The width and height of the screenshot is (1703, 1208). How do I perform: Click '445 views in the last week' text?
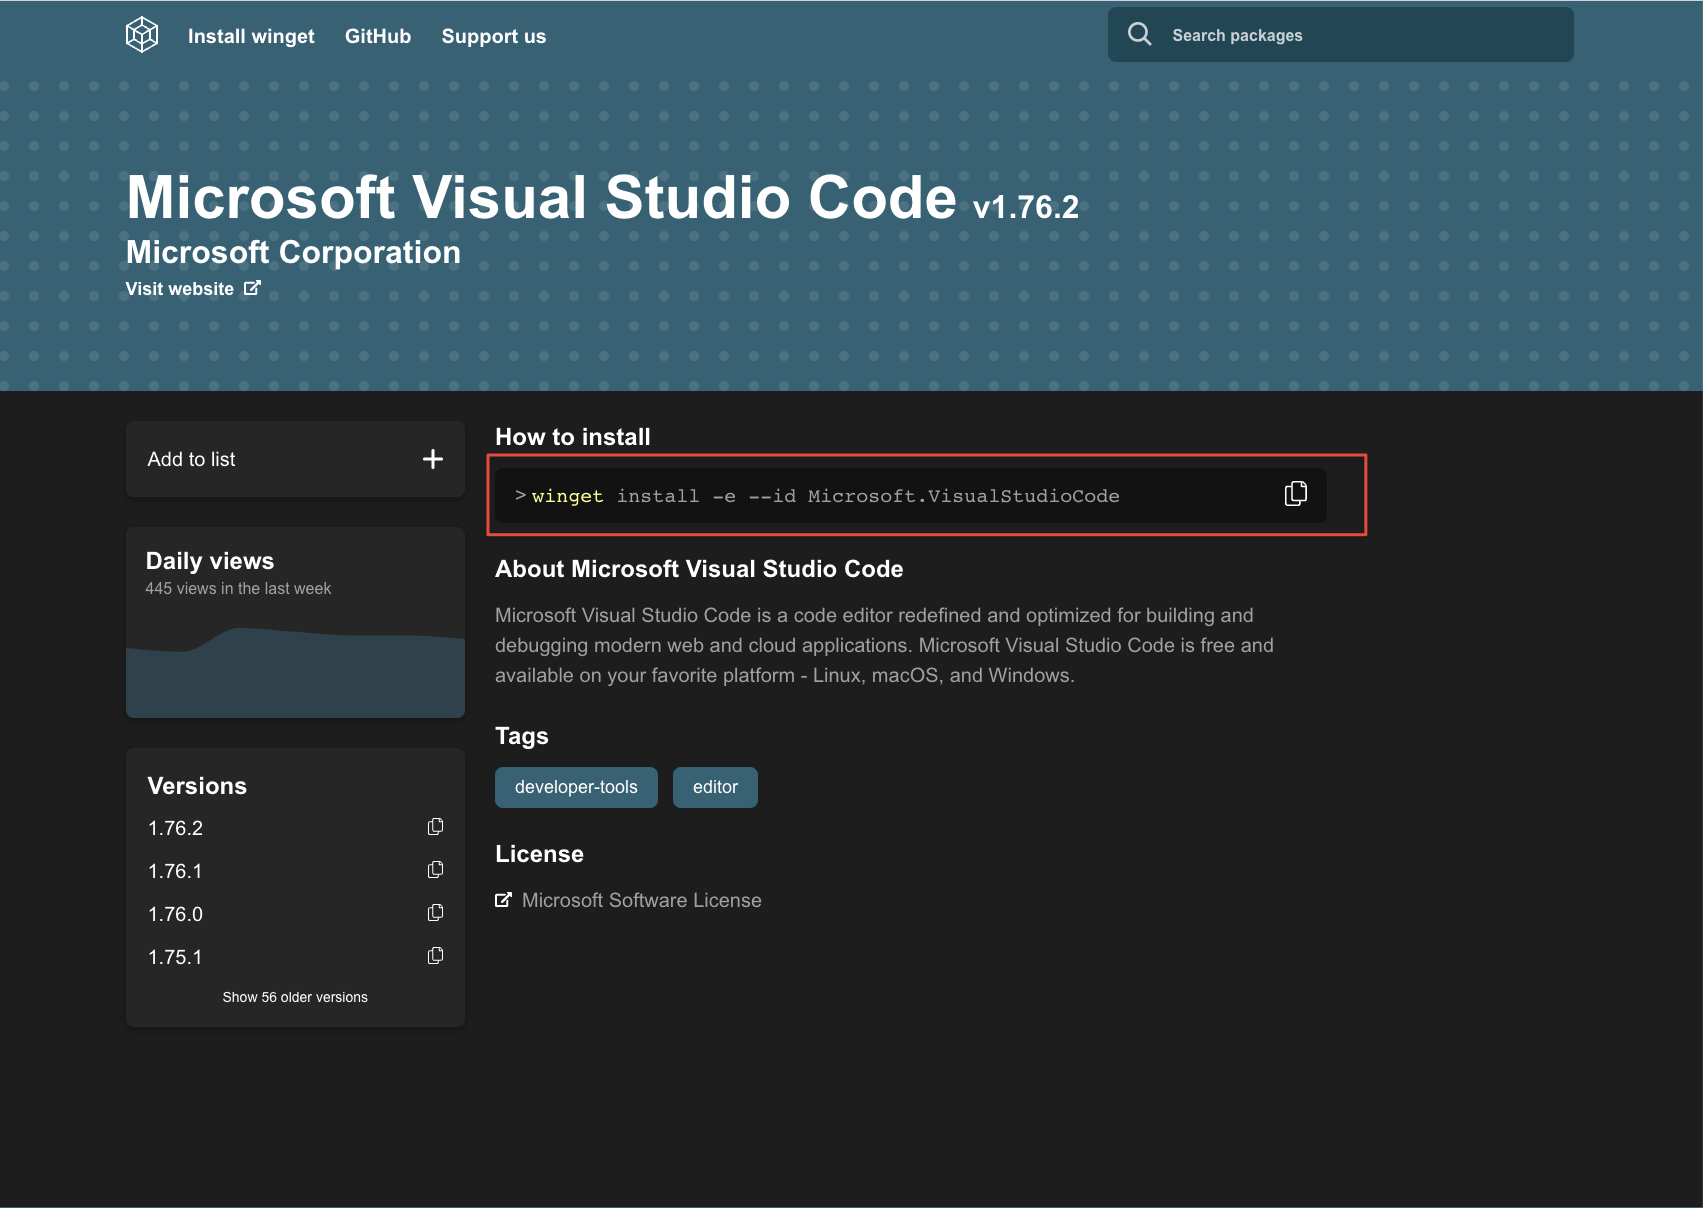(238, 589)
